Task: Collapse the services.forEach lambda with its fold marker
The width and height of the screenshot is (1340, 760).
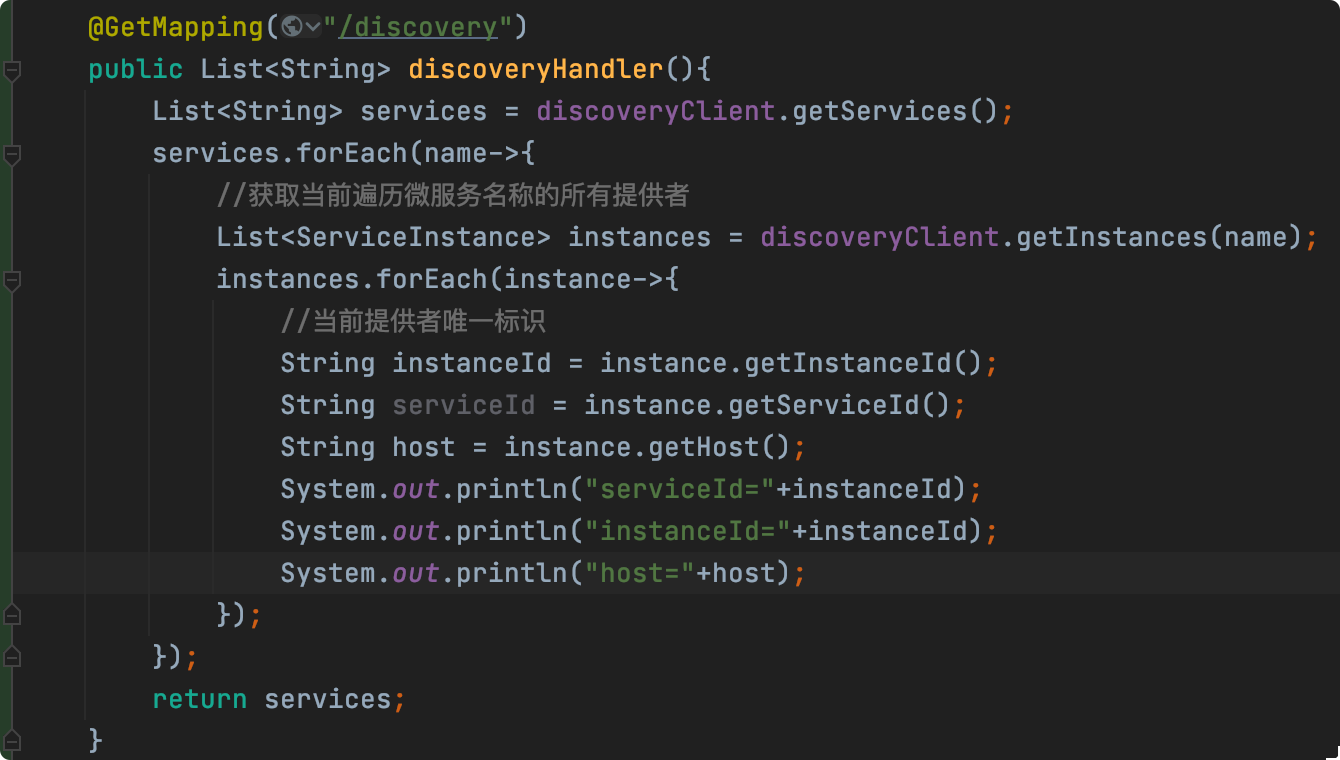Action: click(x=11, y=155)
